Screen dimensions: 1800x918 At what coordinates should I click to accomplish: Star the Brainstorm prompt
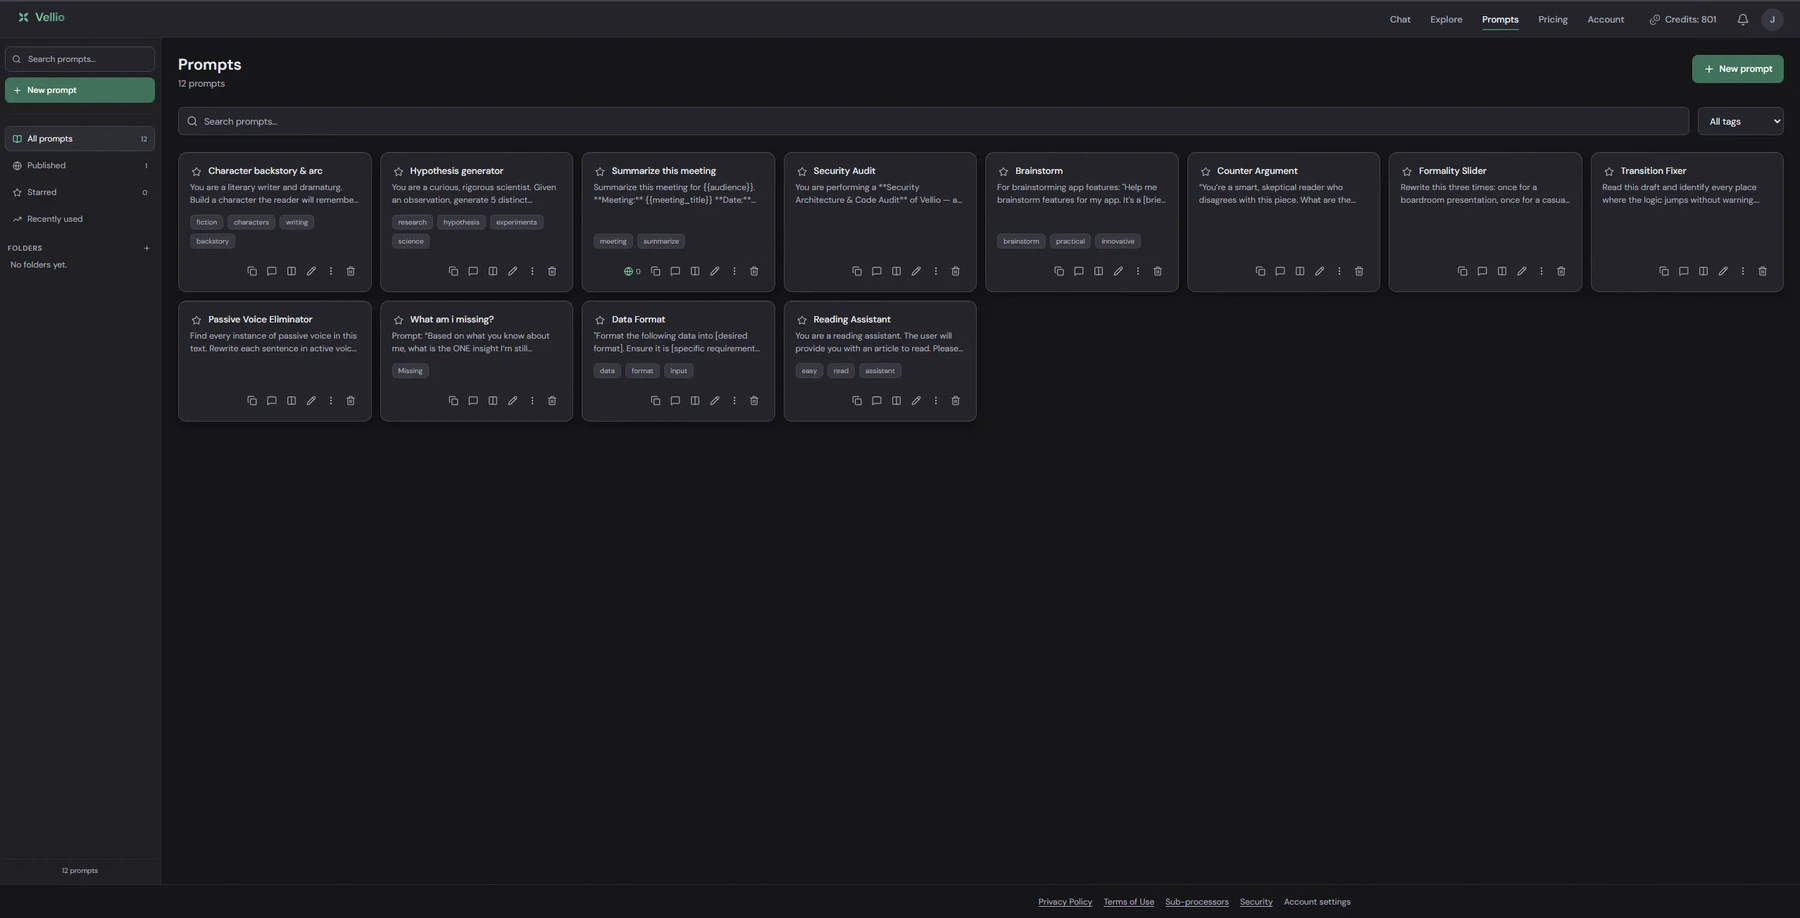1003,171
